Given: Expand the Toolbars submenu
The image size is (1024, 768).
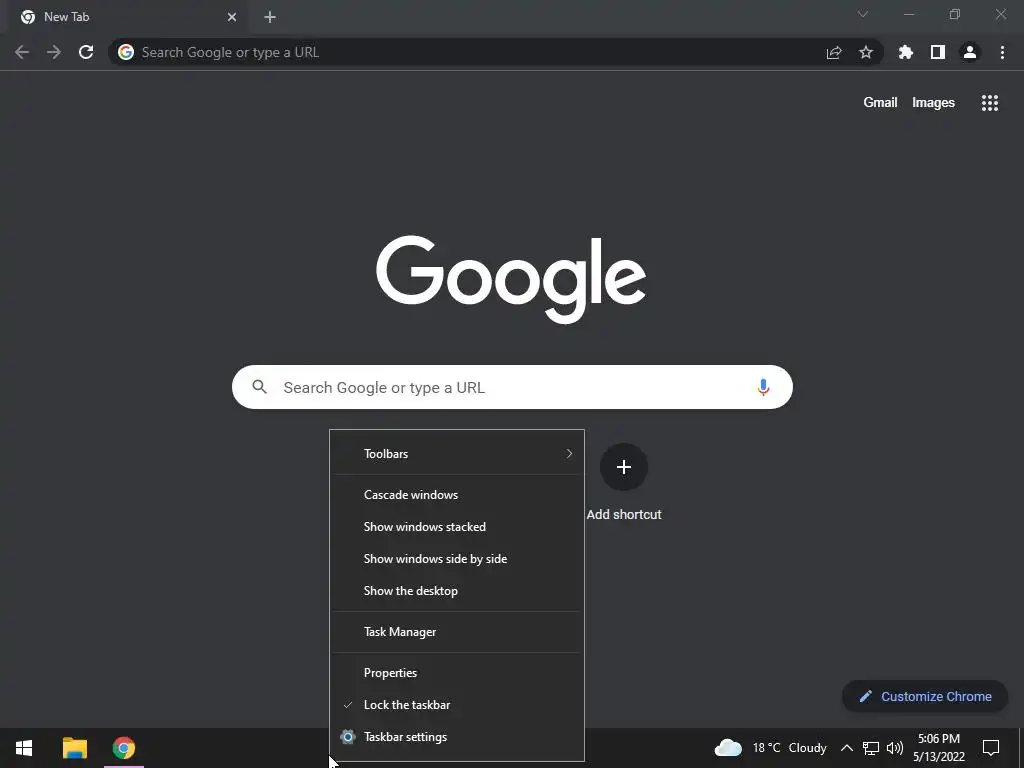Looking at the screenshot, I should click(457, 453).
